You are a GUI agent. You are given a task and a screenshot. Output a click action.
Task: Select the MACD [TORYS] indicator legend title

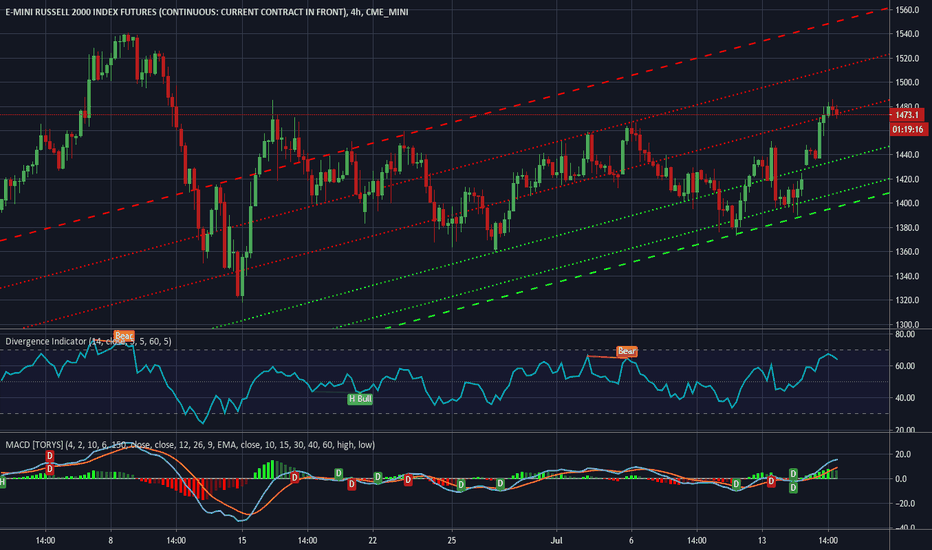coord(190,445)
